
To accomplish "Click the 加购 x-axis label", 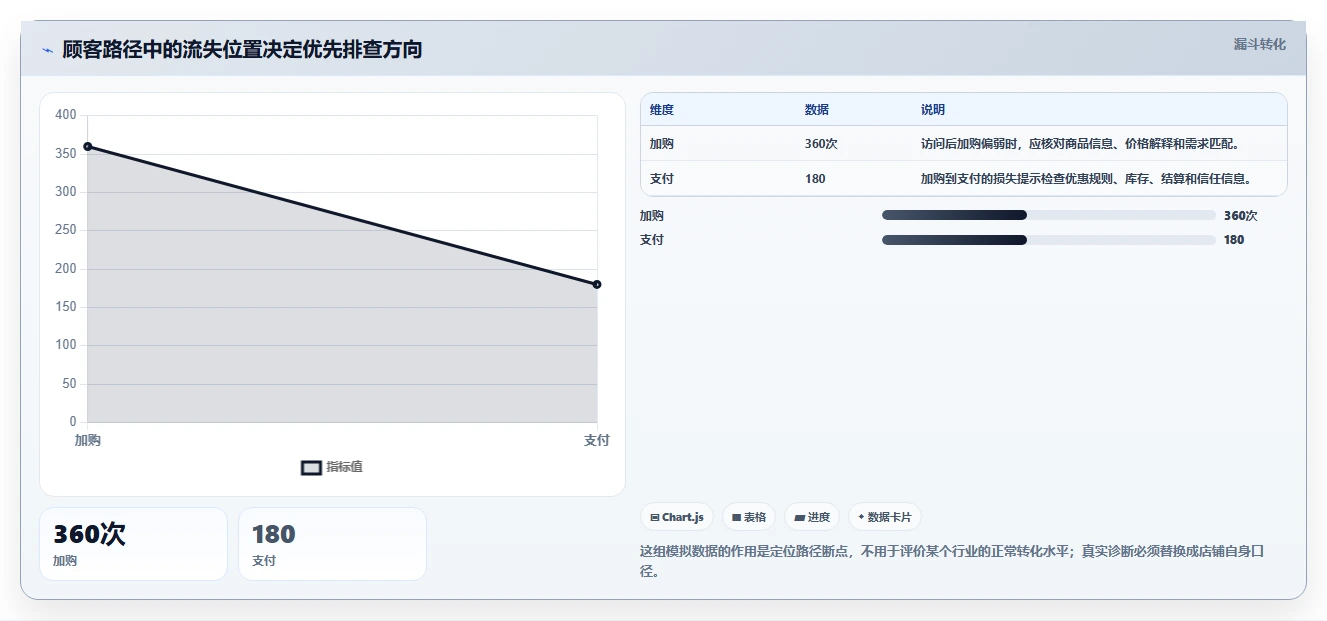I will [x=88, y=440].
